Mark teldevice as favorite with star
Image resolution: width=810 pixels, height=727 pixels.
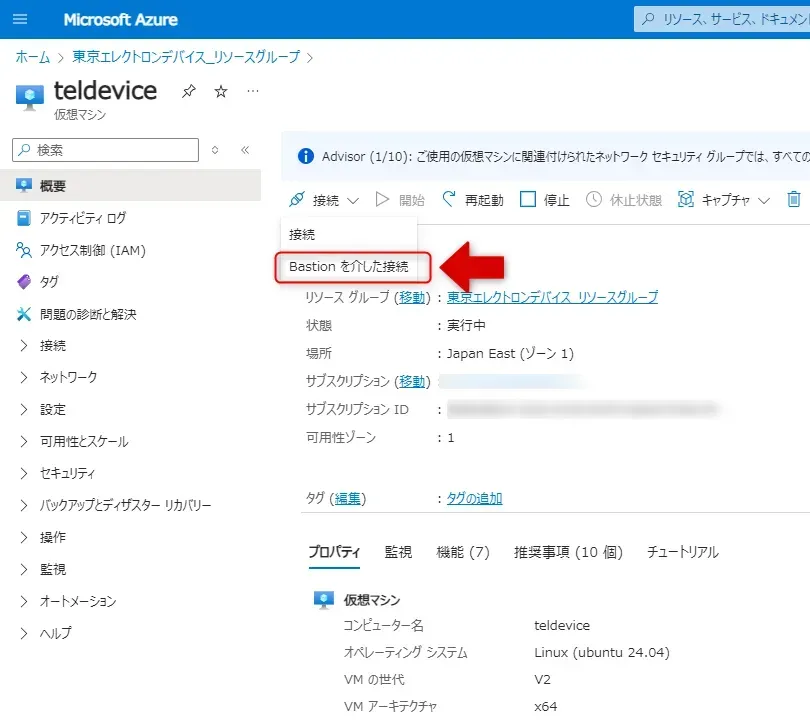pyautogui.click(x=221, y=92)
